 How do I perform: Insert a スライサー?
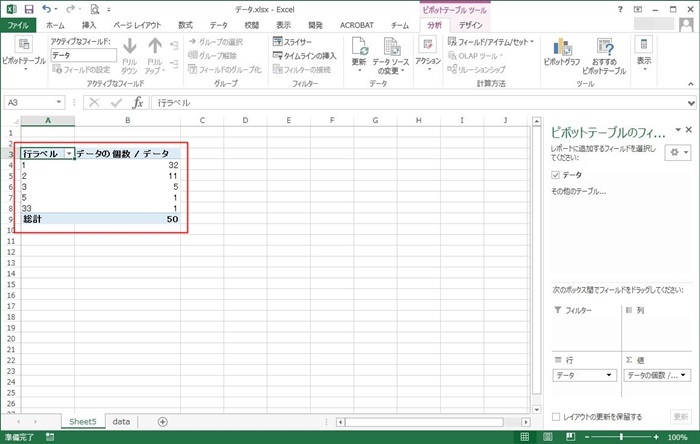(x=292, y=41)
